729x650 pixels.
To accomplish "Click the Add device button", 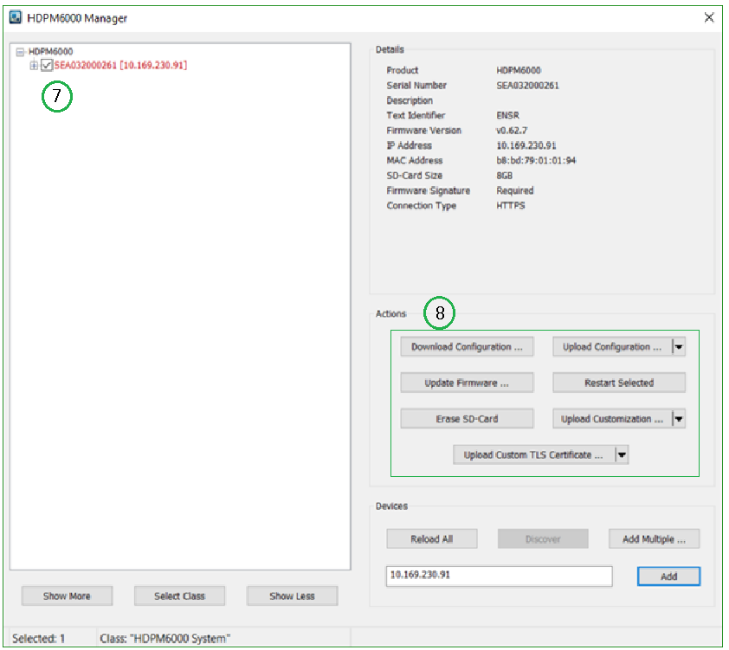I will 669,577.
